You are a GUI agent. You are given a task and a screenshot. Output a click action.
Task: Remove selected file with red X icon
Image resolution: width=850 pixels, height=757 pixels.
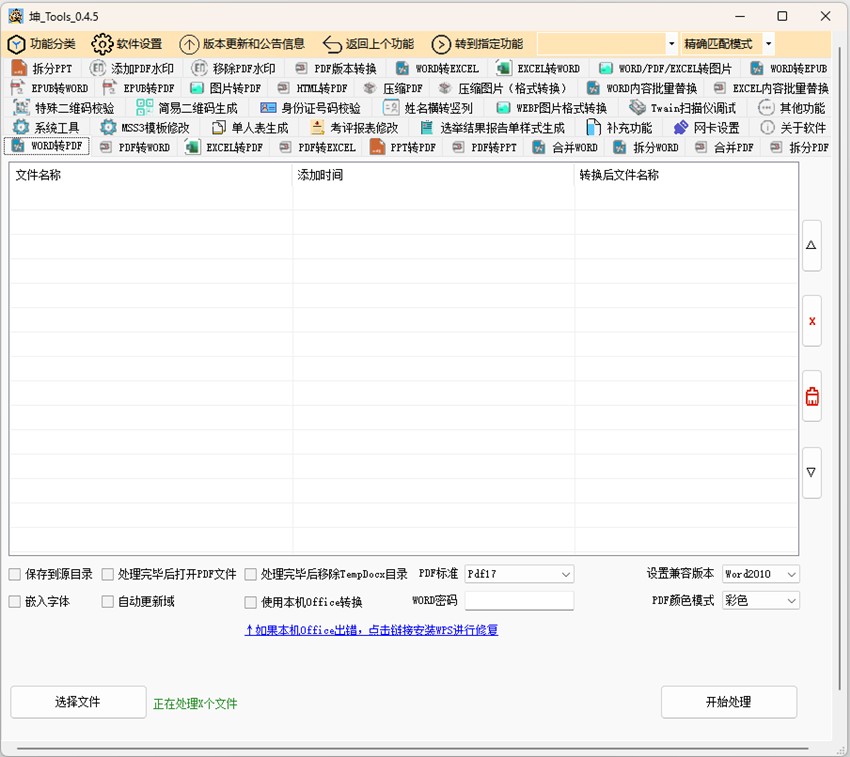click(811, 320)
